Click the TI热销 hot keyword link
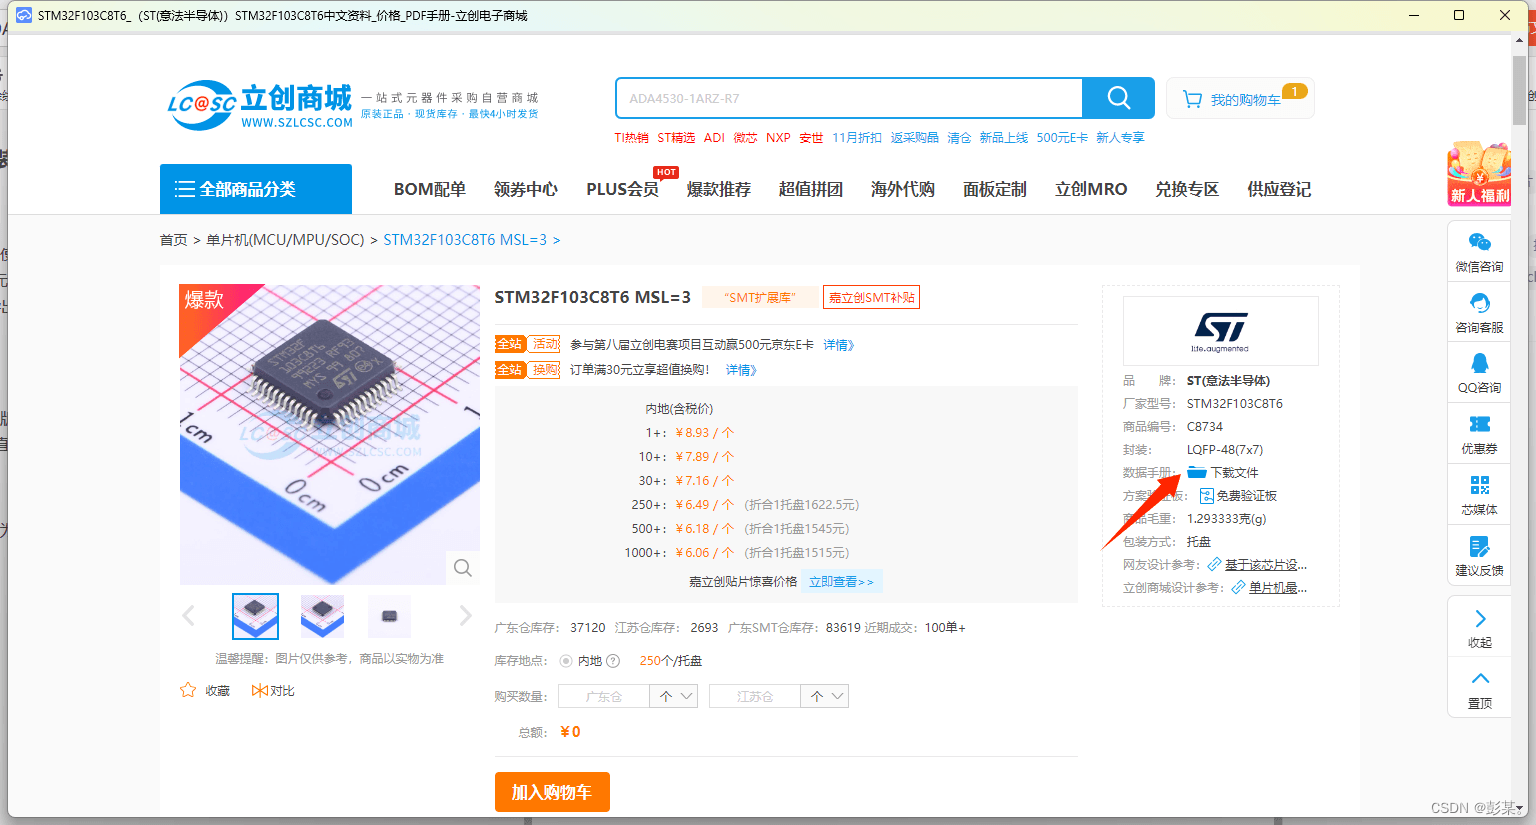 pos(631,138)
